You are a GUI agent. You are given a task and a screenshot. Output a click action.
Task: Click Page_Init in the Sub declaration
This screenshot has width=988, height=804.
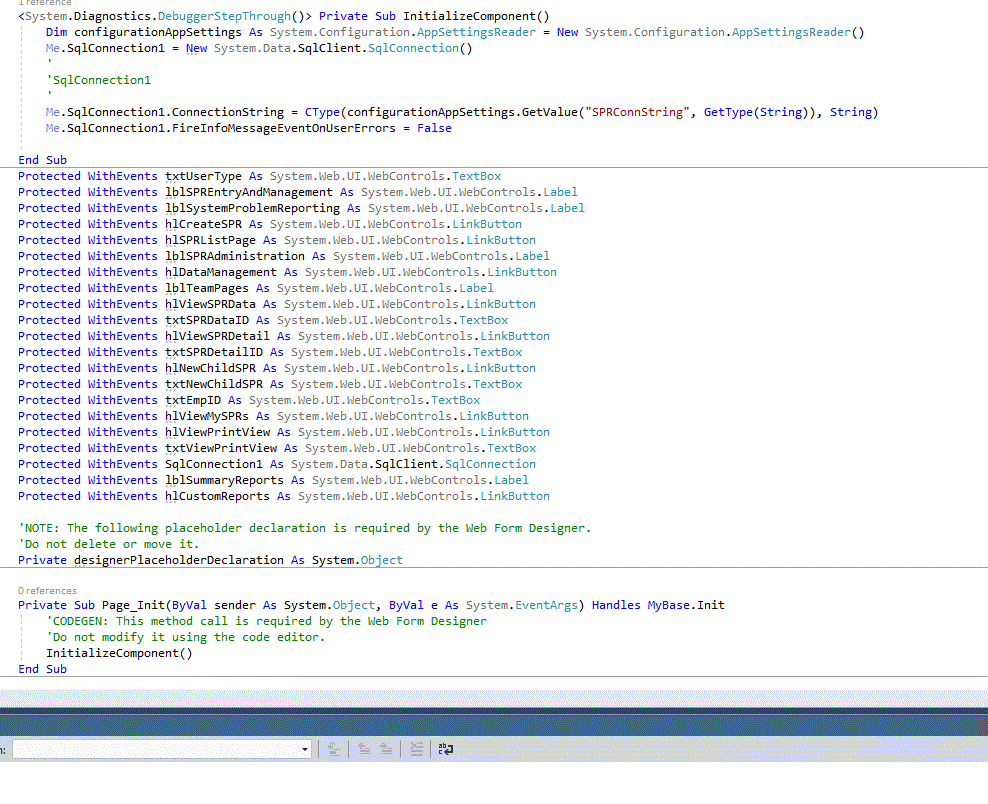click(x=133, y=605)
